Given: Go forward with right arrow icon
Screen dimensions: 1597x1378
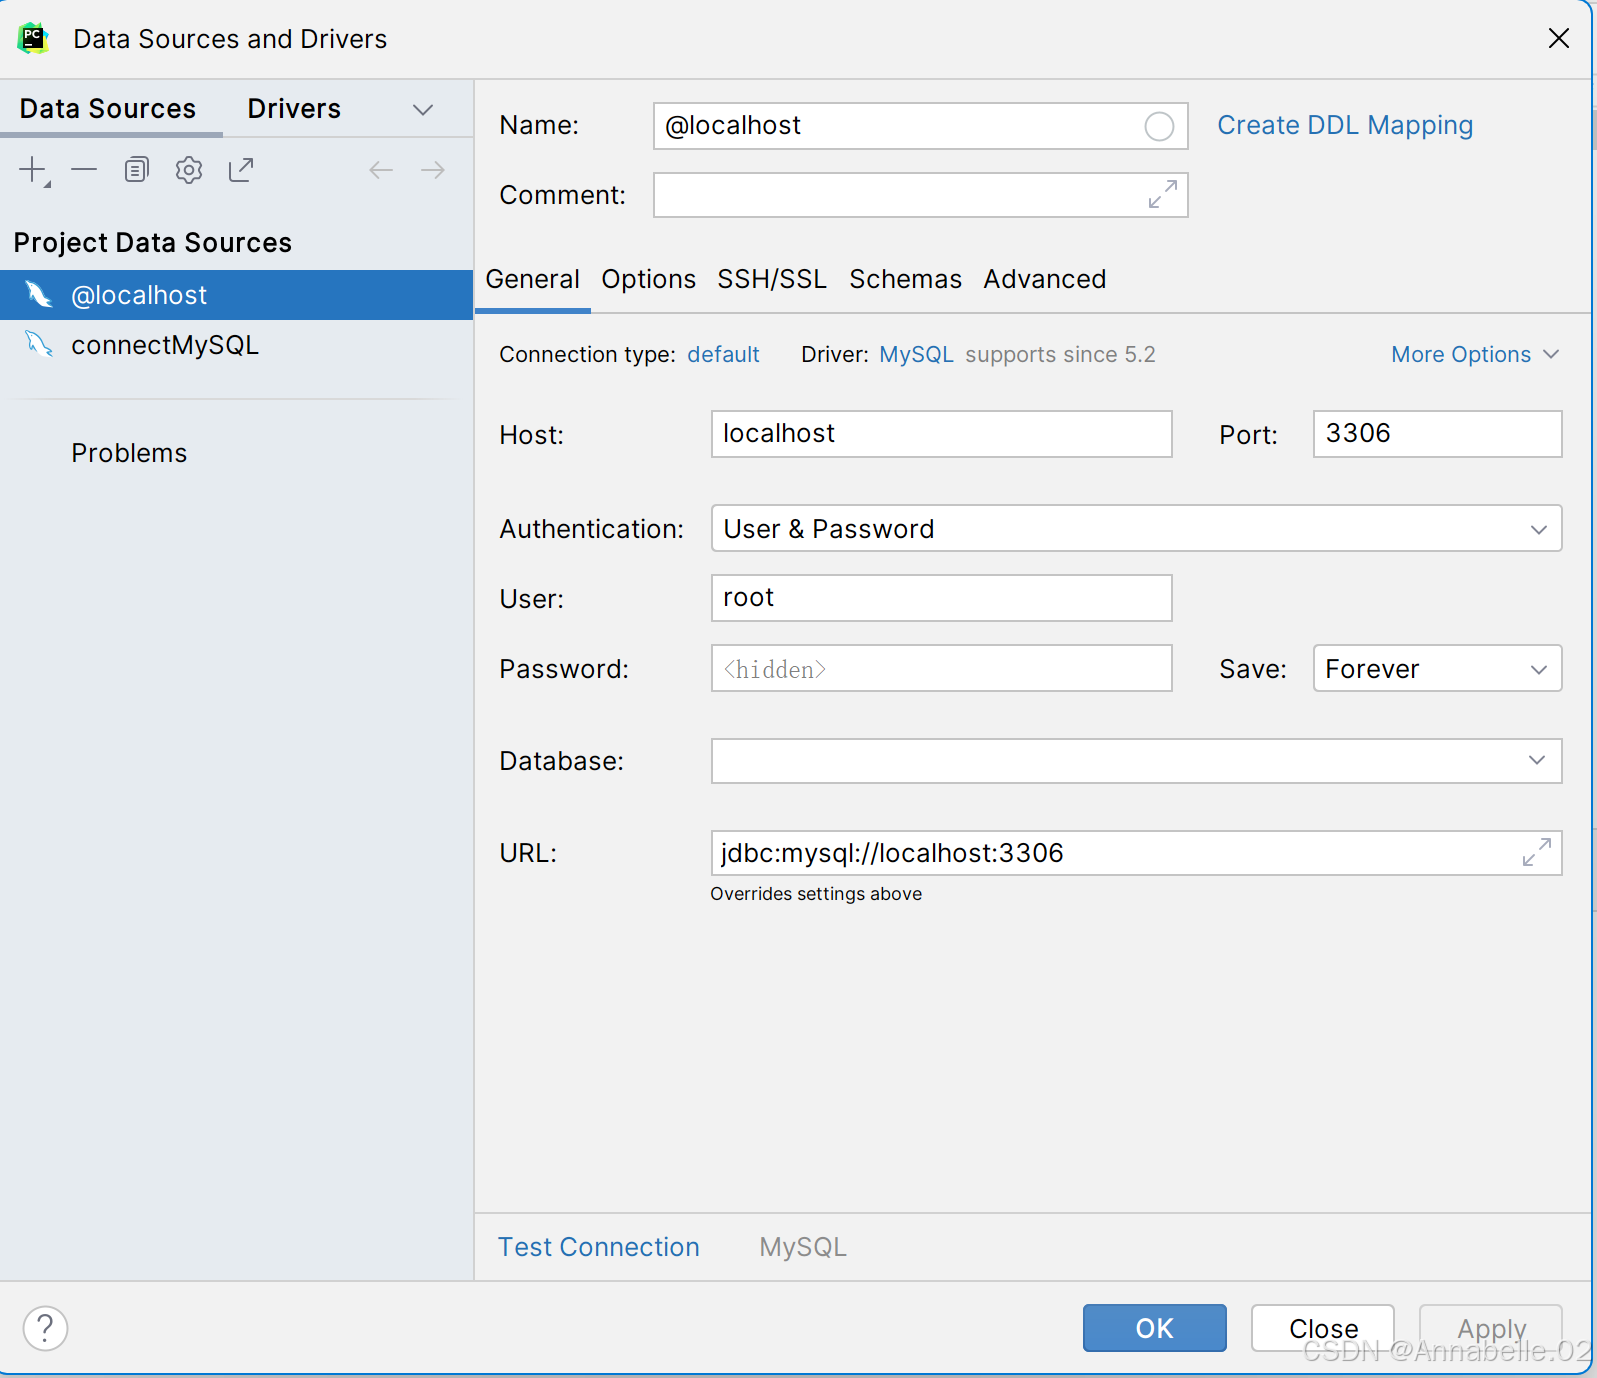Looking at the screenshot, I should coord(433,170).
